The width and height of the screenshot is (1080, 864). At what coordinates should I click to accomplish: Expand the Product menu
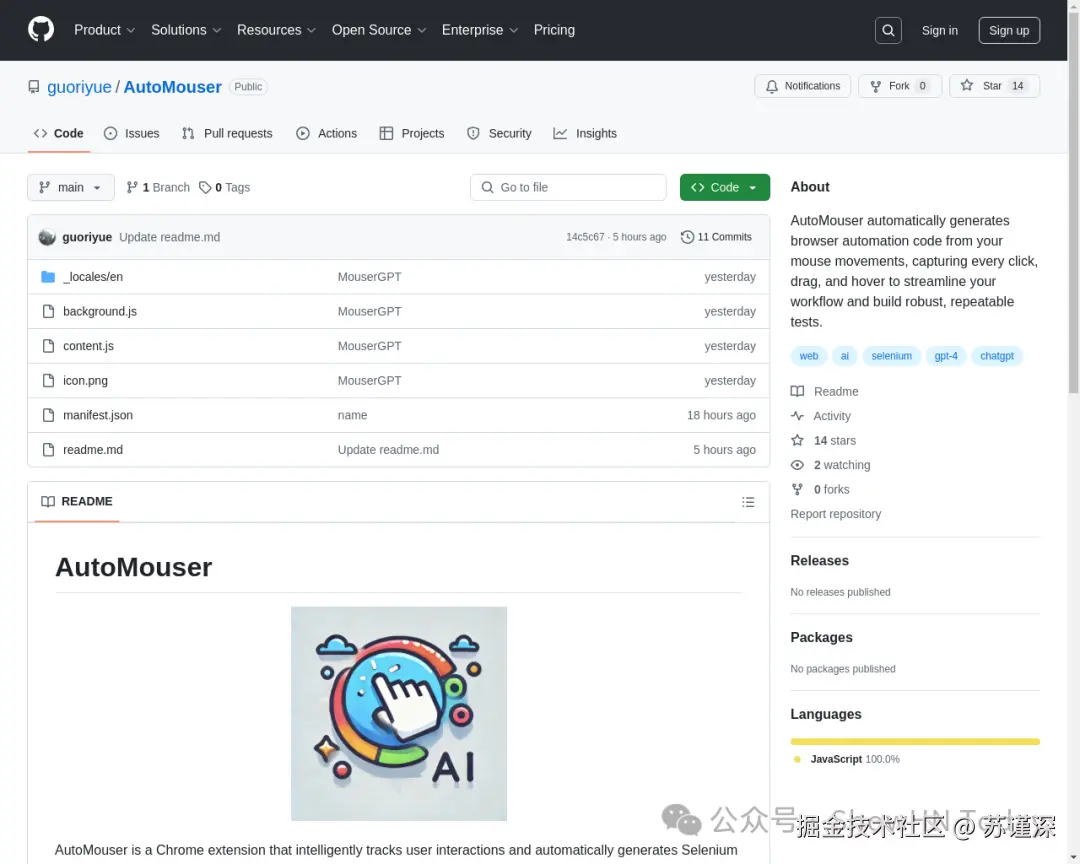coord(104,30)
